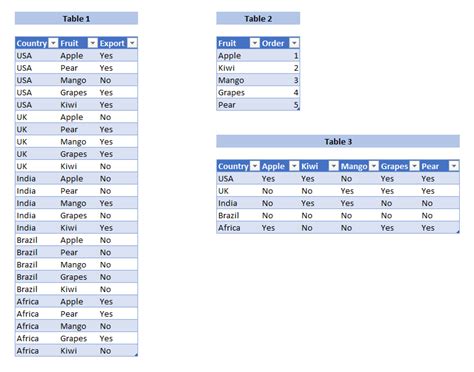Open the Country filter dropdown in Table 1

tap(53, 43)
